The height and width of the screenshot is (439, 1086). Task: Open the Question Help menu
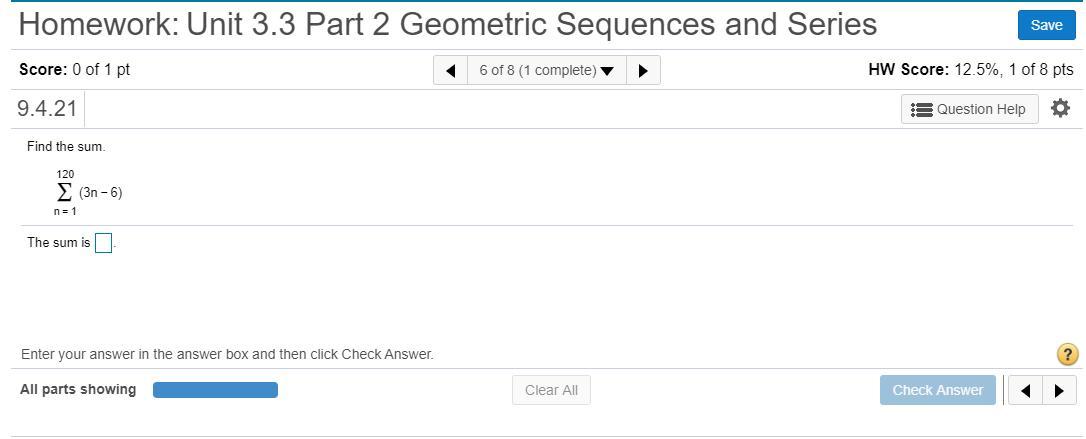969,109
